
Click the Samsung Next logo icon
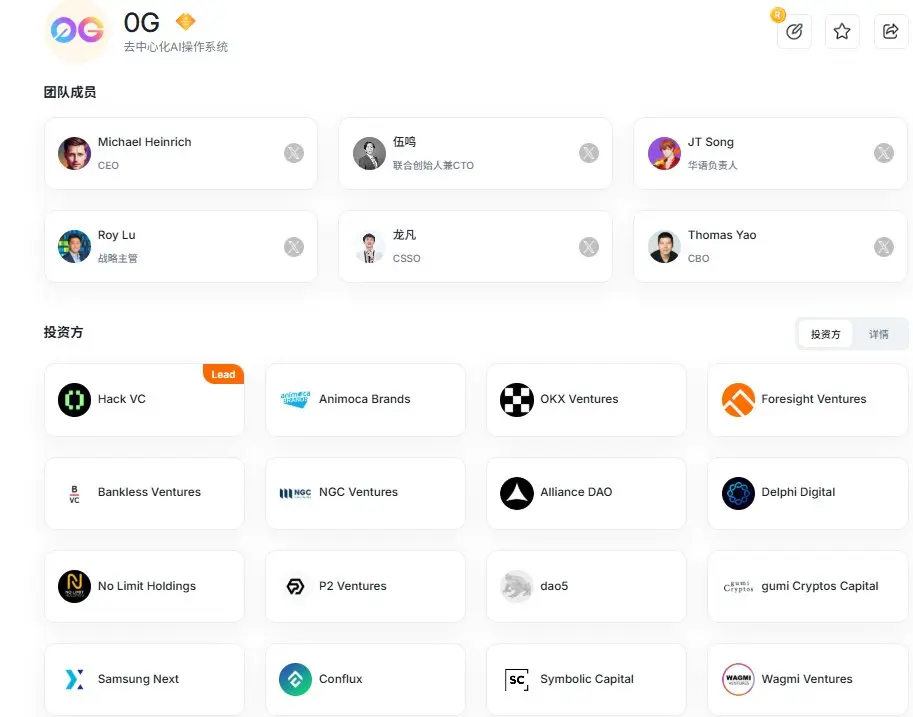coord(75,679)
